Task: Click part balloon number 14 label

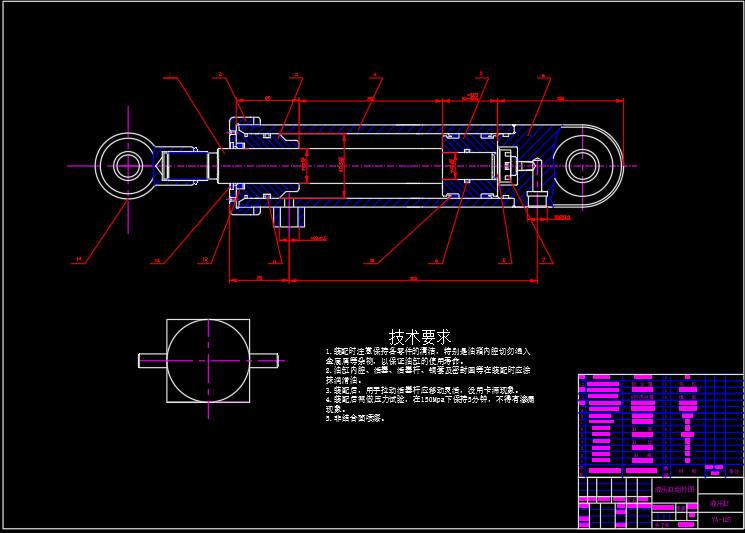Action: click(x=78, y=260)
